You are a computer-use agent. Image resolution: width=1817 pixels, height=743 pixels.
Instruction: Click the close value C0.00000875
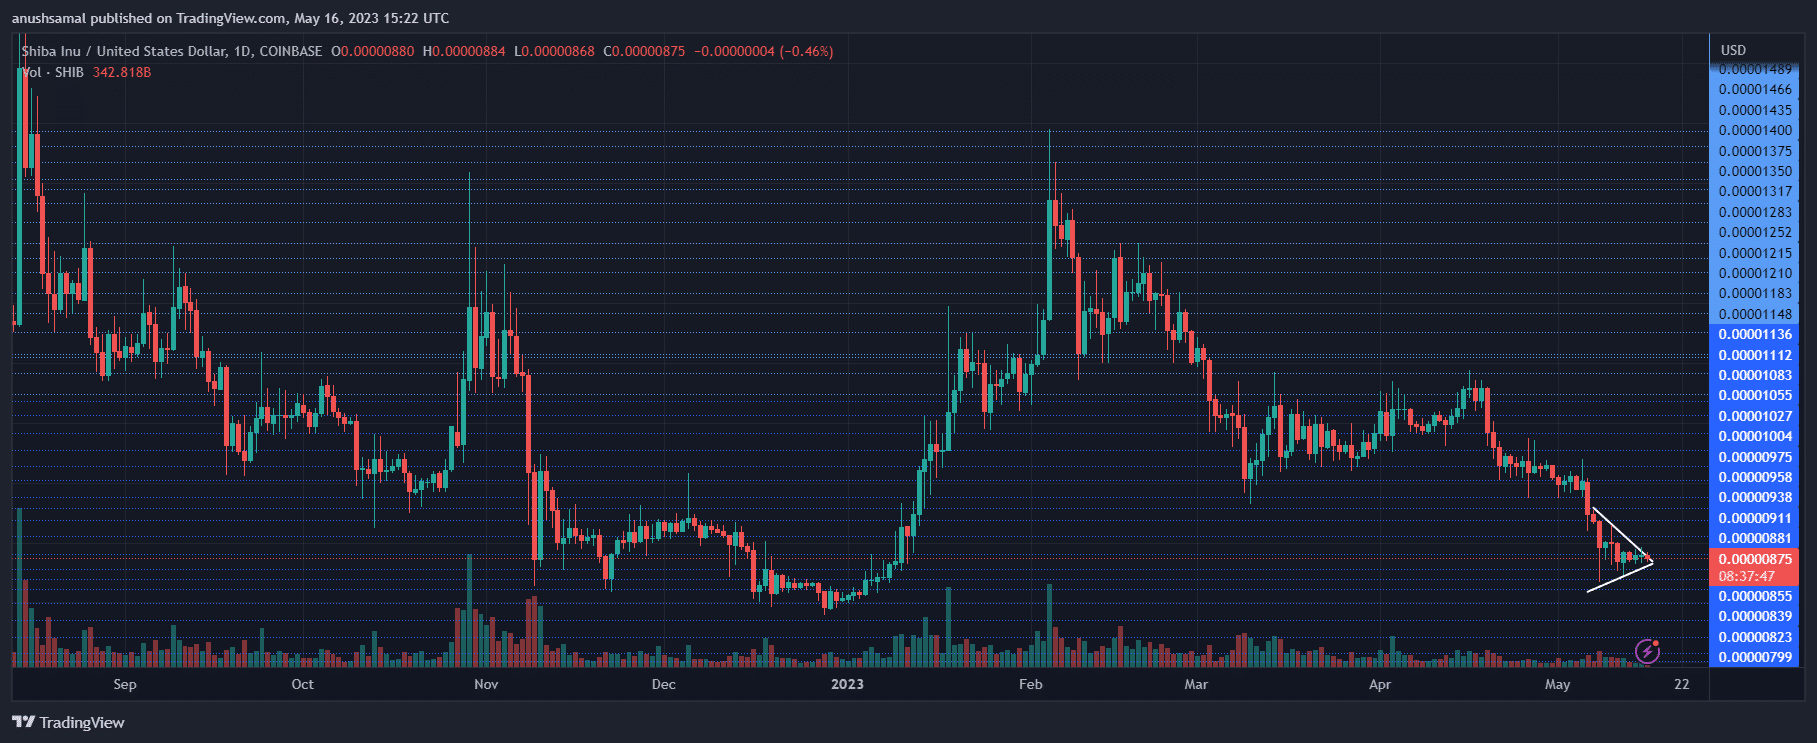[644, 51]
